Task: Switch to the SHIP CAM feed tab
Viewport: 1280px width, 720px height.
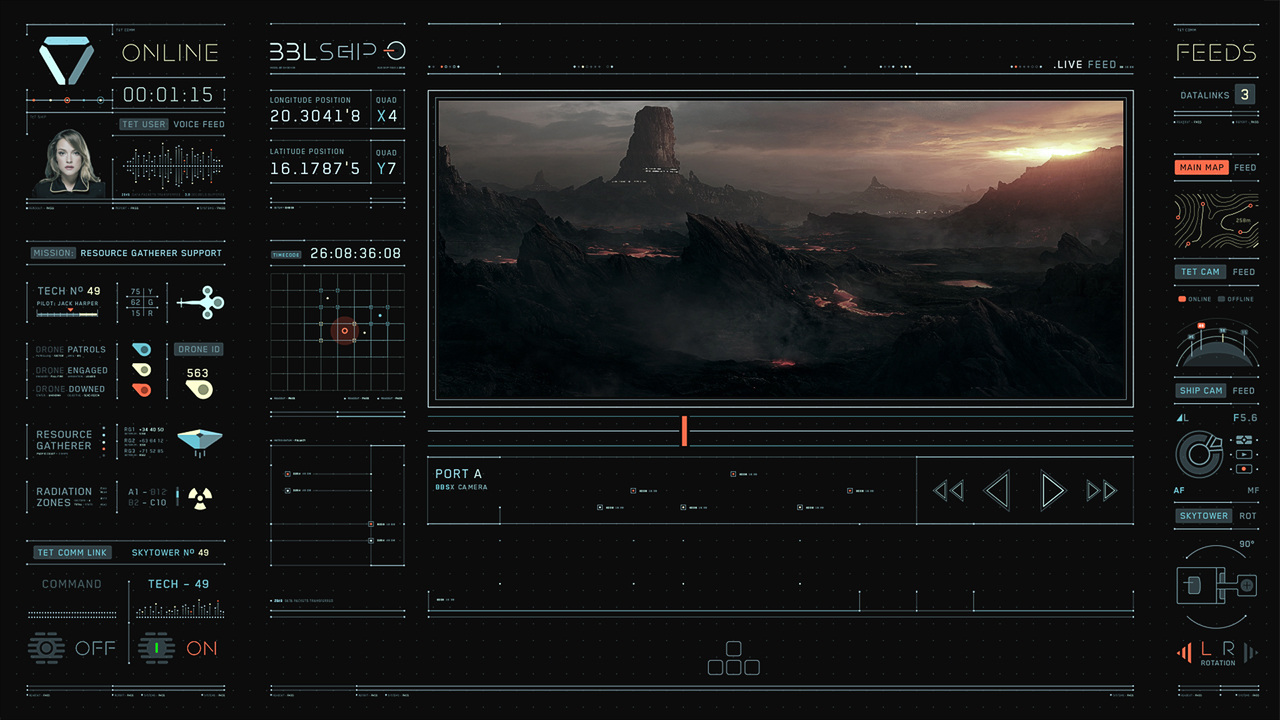Action: coord(1200,390)
